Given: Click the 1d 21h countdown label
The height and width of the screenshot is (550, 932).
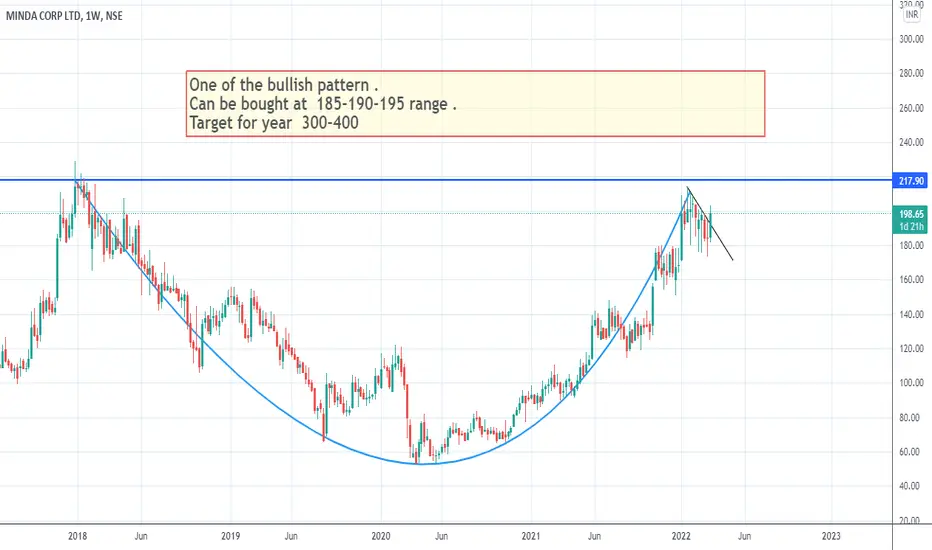Looking at the screenshot, I should 911,227.
